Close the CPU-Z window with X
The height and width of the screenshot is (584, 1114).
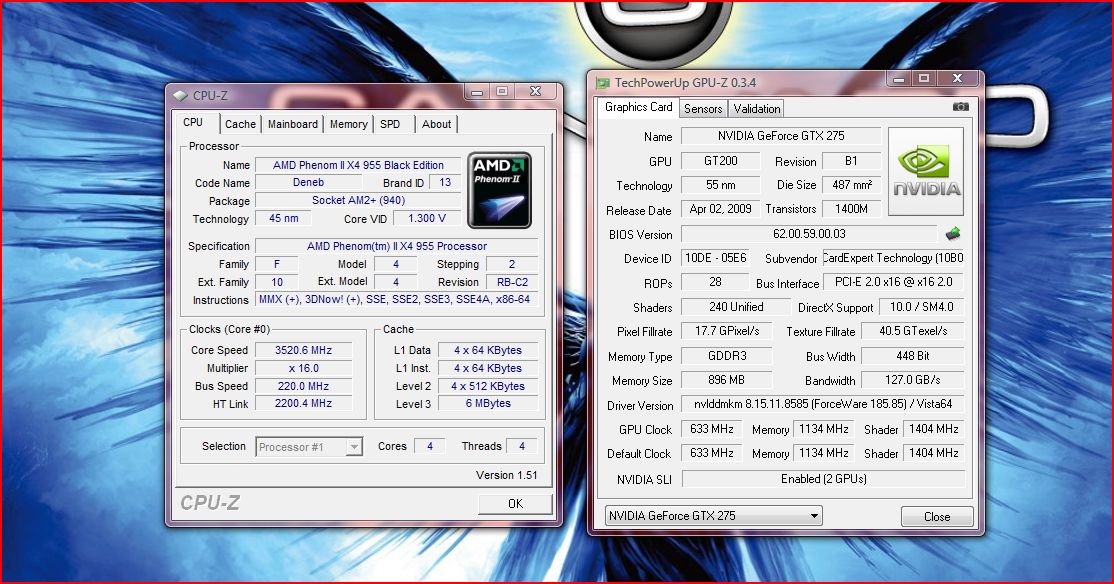coord(536,92)
